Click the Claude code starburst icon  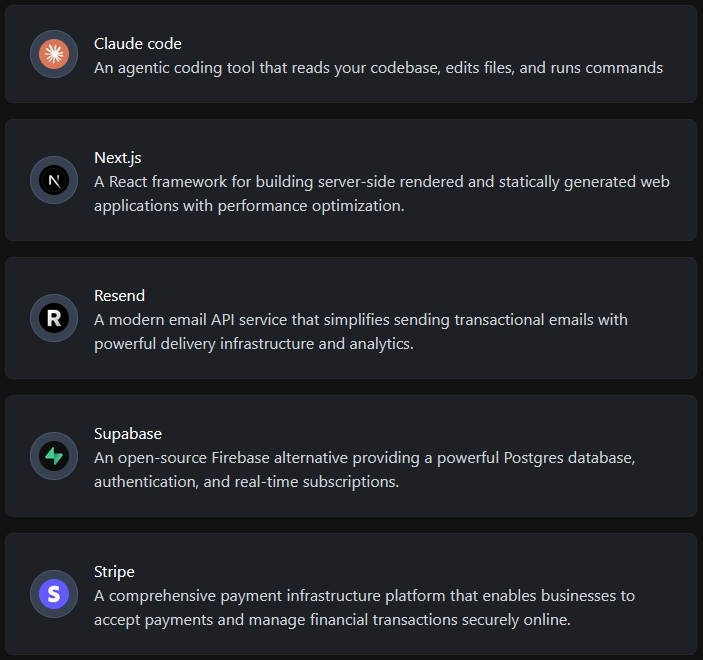click(x=54, y=55)
